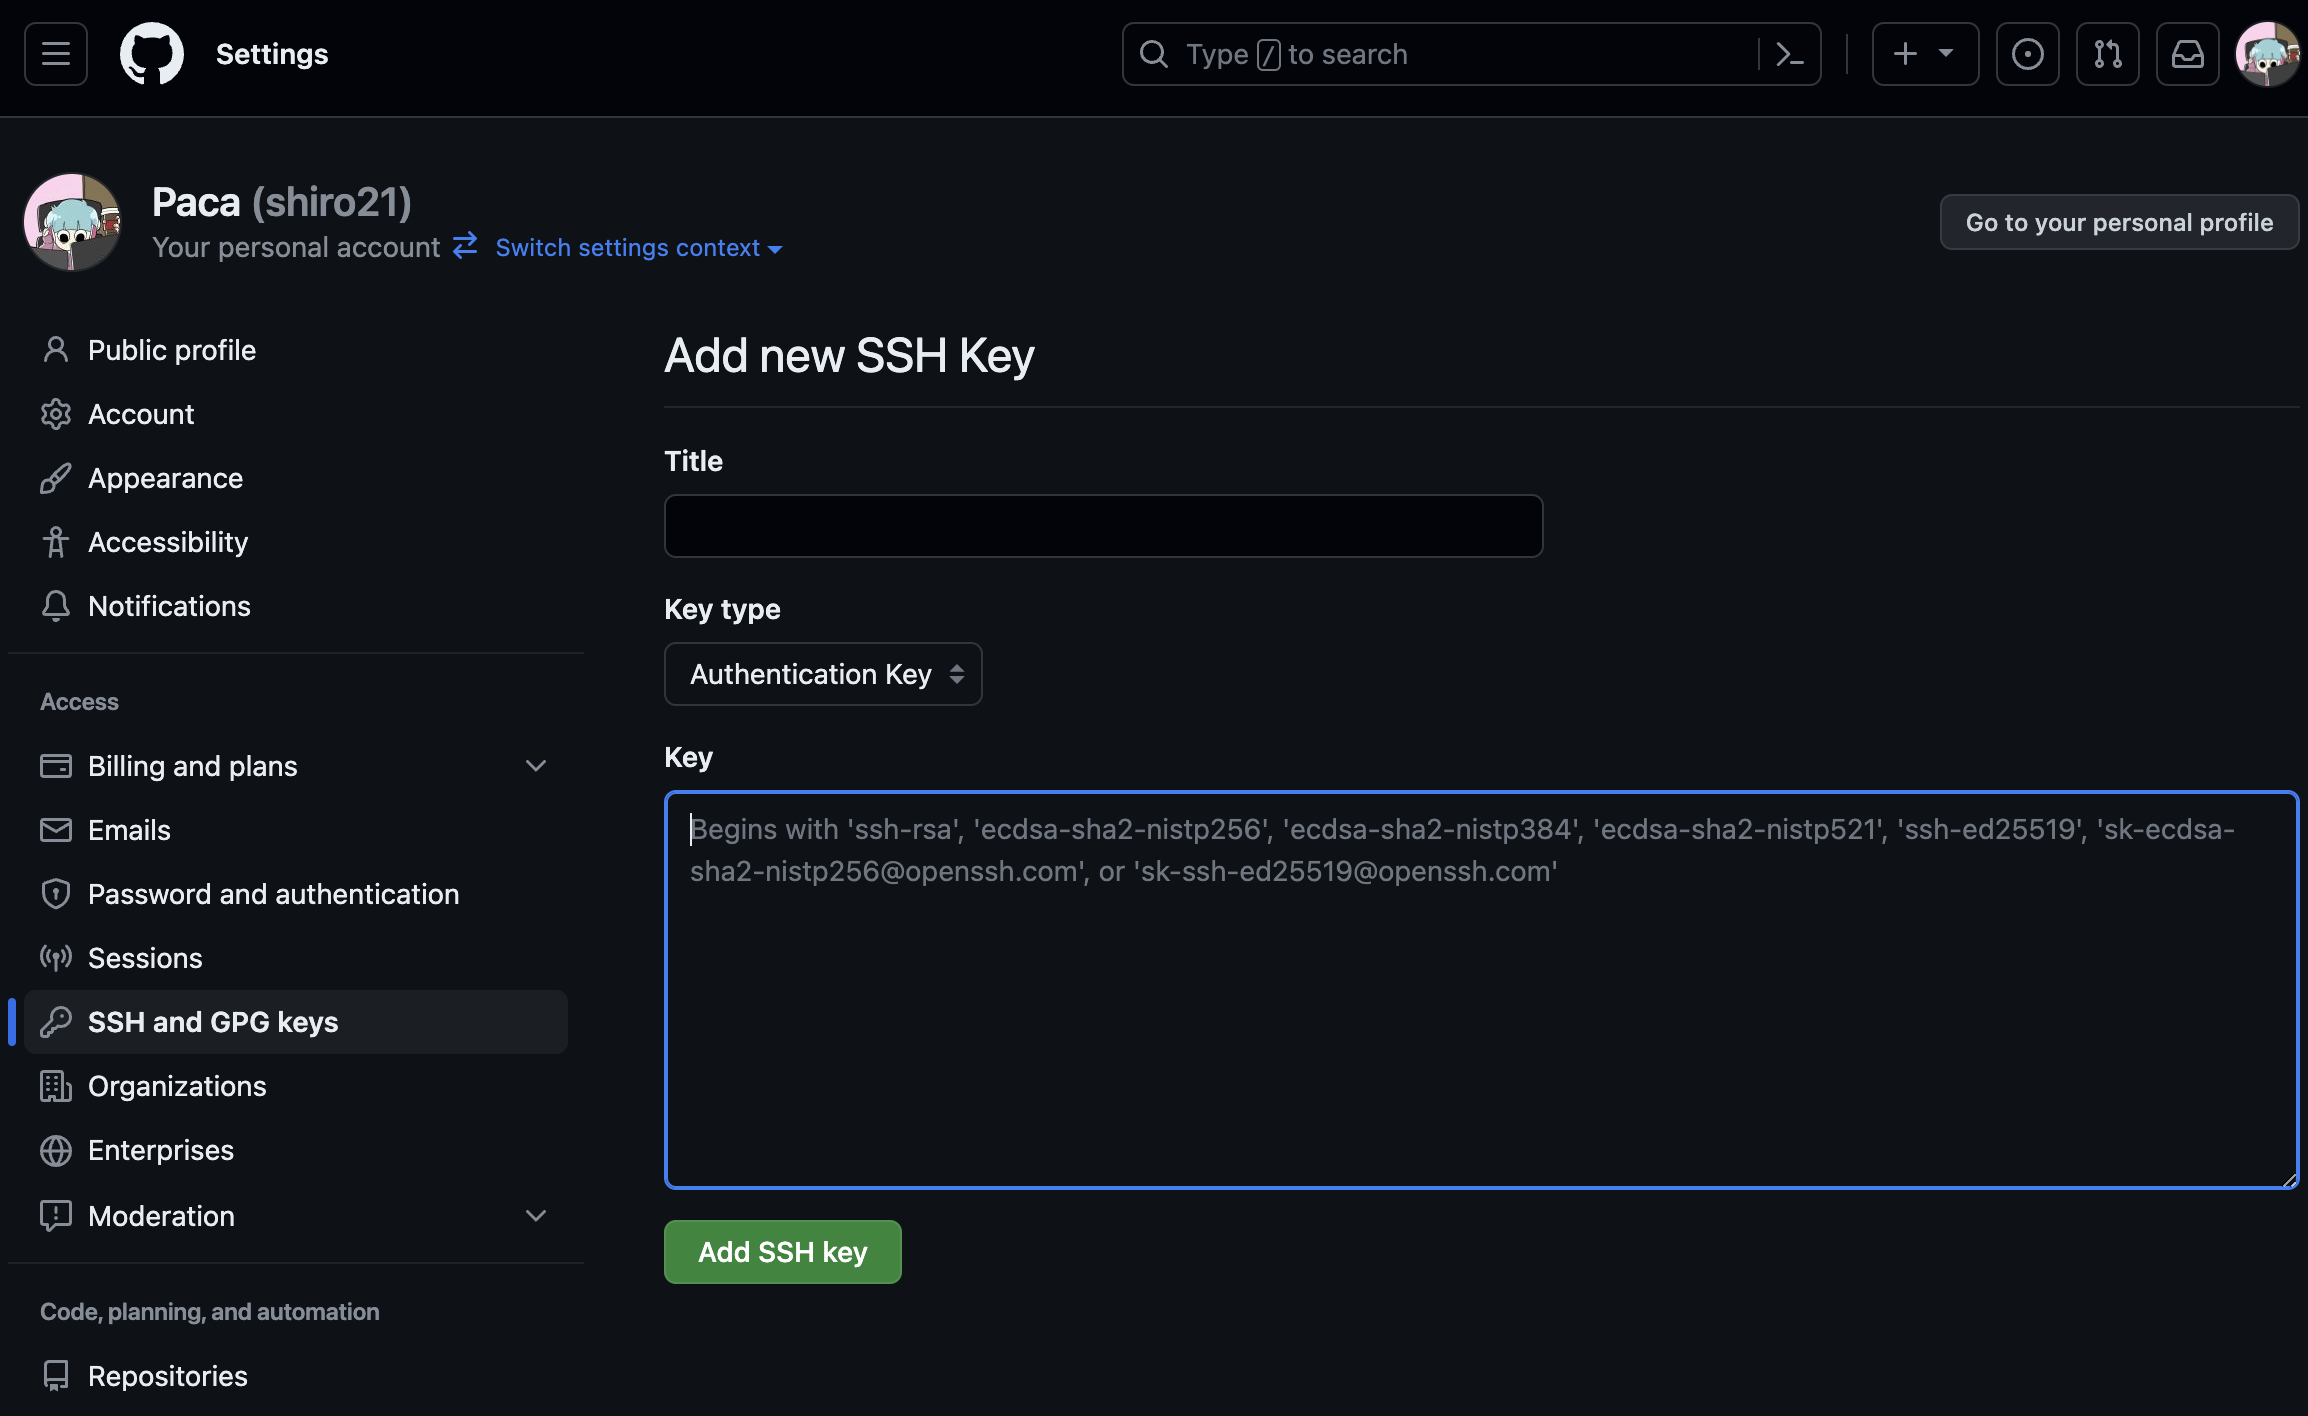Click the GitHub Octocat logo
The height and width of the screenshot is (1416, 2308).
[152, 54]
